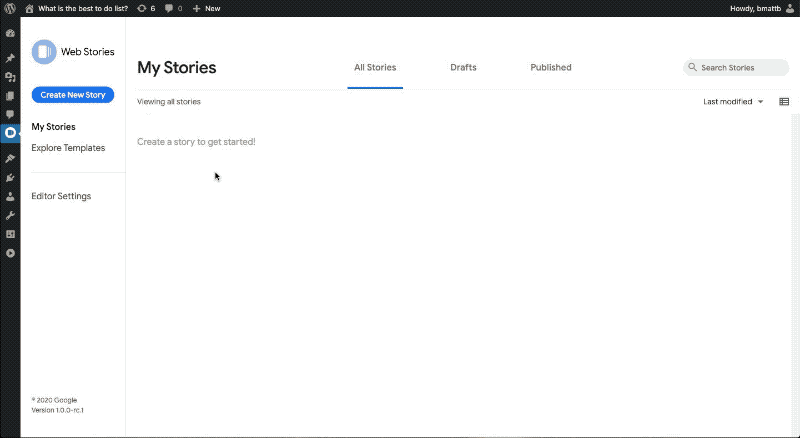This screenshot has height=438, width=800.
Task: Click the 'Web Stories' title text
Action: [x=88, y=52]
